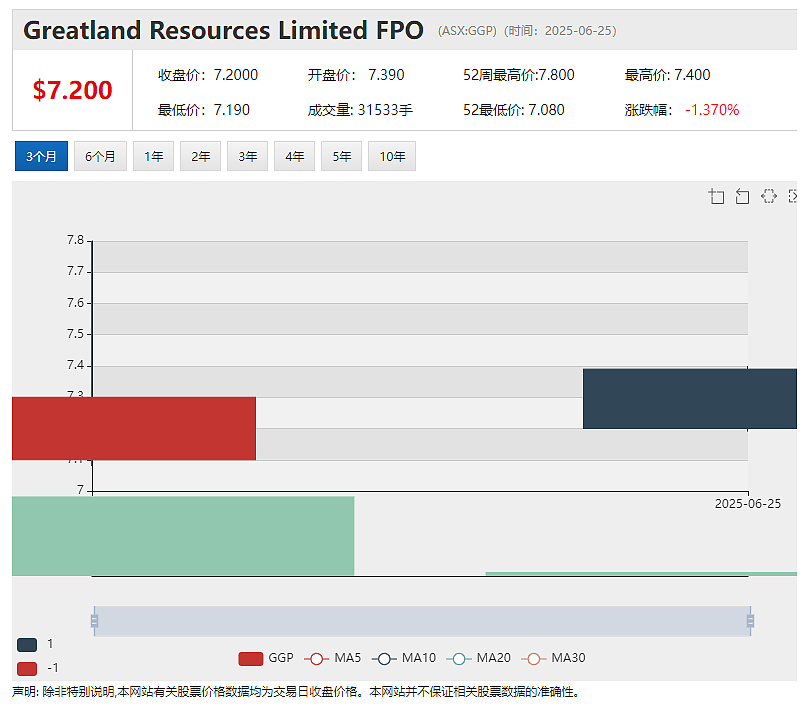Click the 最高价: 7.400 value
811x710 pixels.
(x=667, y=75)
